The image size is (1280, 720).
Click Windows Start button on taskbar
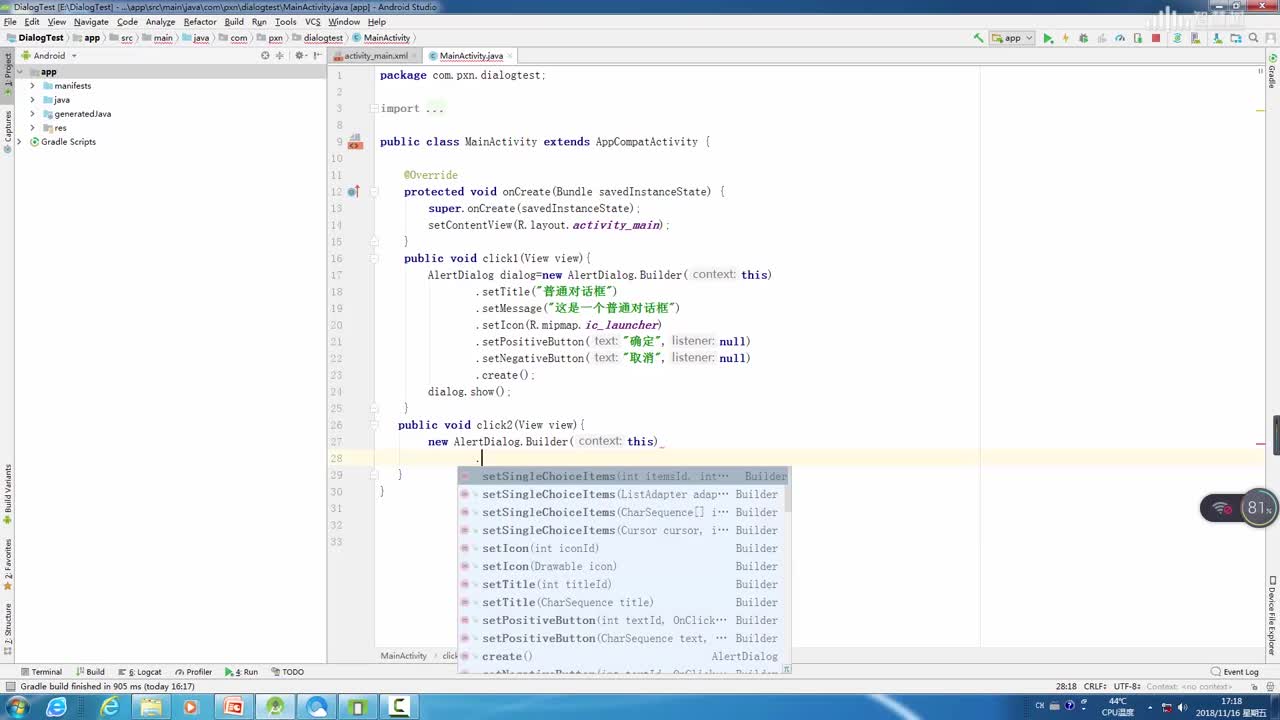point(19,707)
